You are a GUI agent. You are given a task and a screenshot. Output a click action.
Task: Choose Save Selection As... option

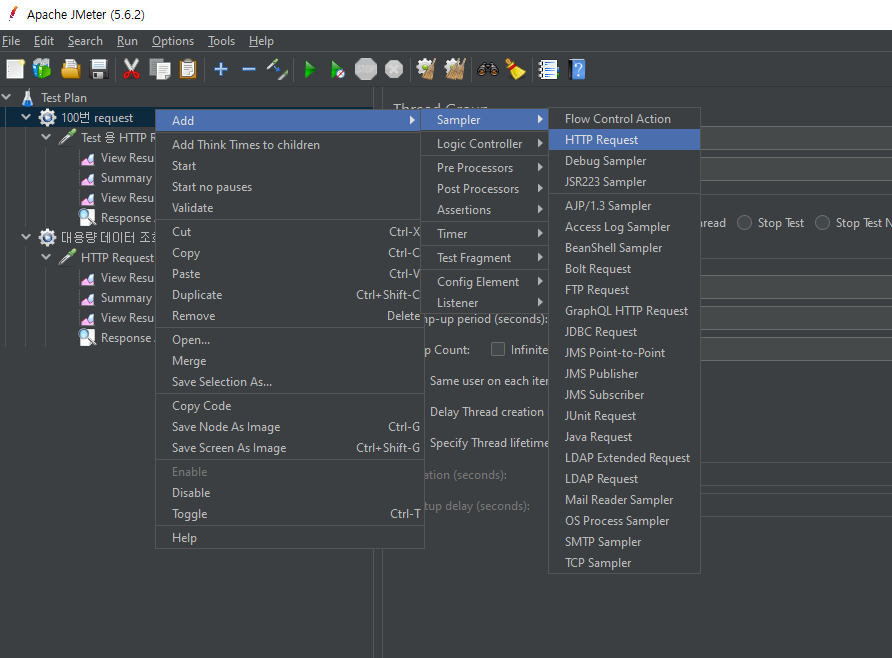point(290,382)
